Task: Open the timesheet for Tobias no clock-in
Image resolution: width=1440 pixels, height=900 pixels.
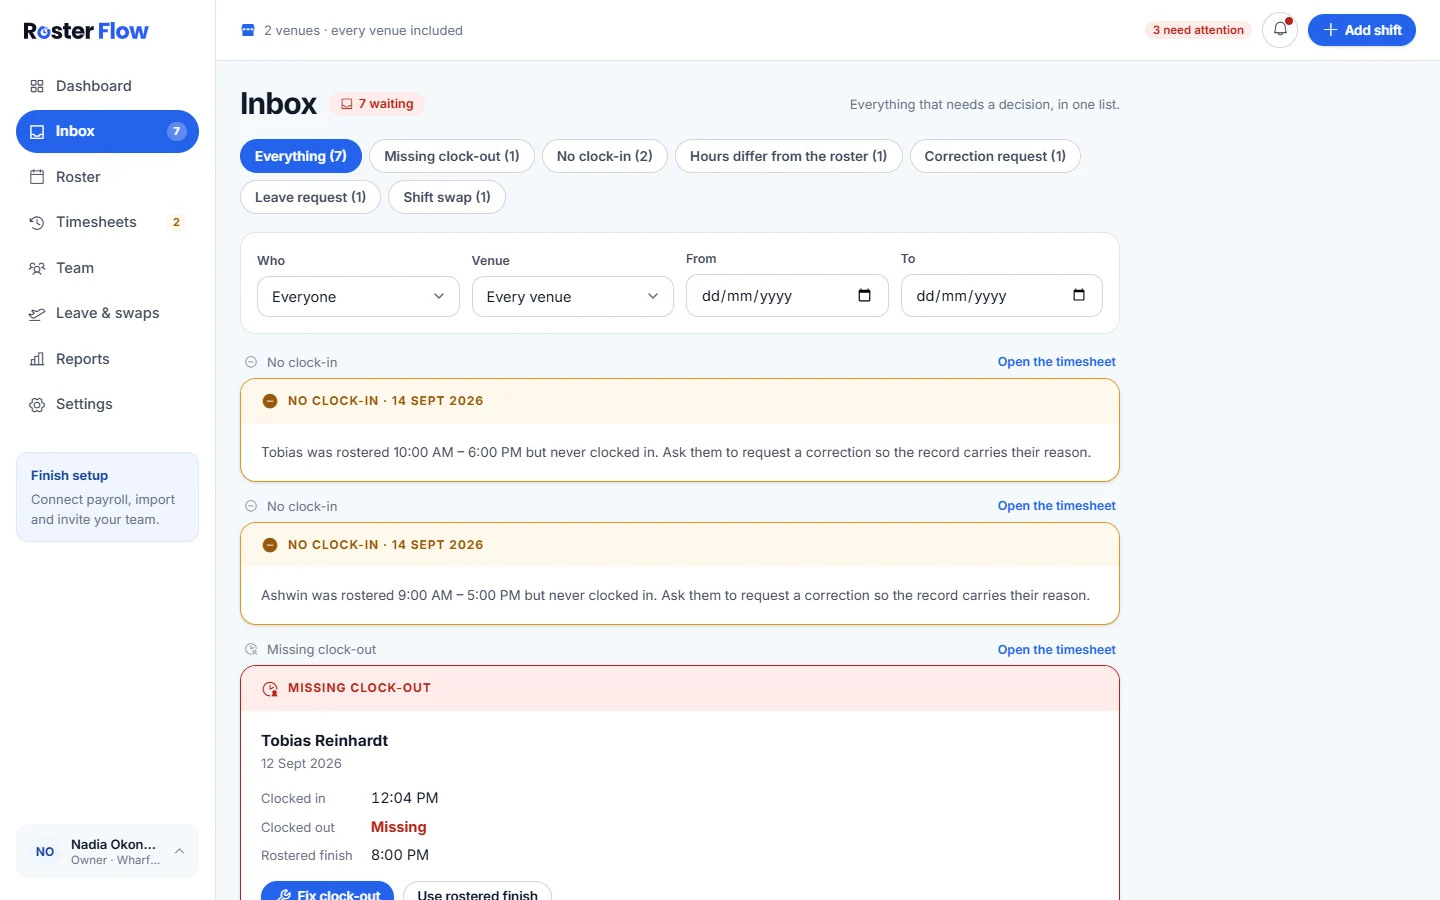Action: 1056,362
